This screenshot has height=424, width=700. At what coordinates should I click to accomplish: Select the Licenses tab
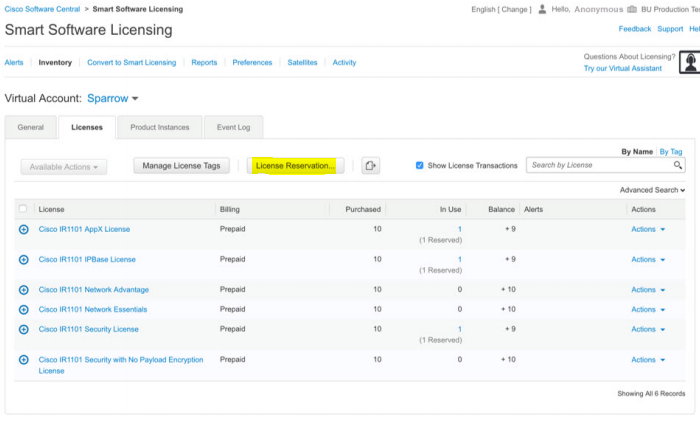click(87, 128)
